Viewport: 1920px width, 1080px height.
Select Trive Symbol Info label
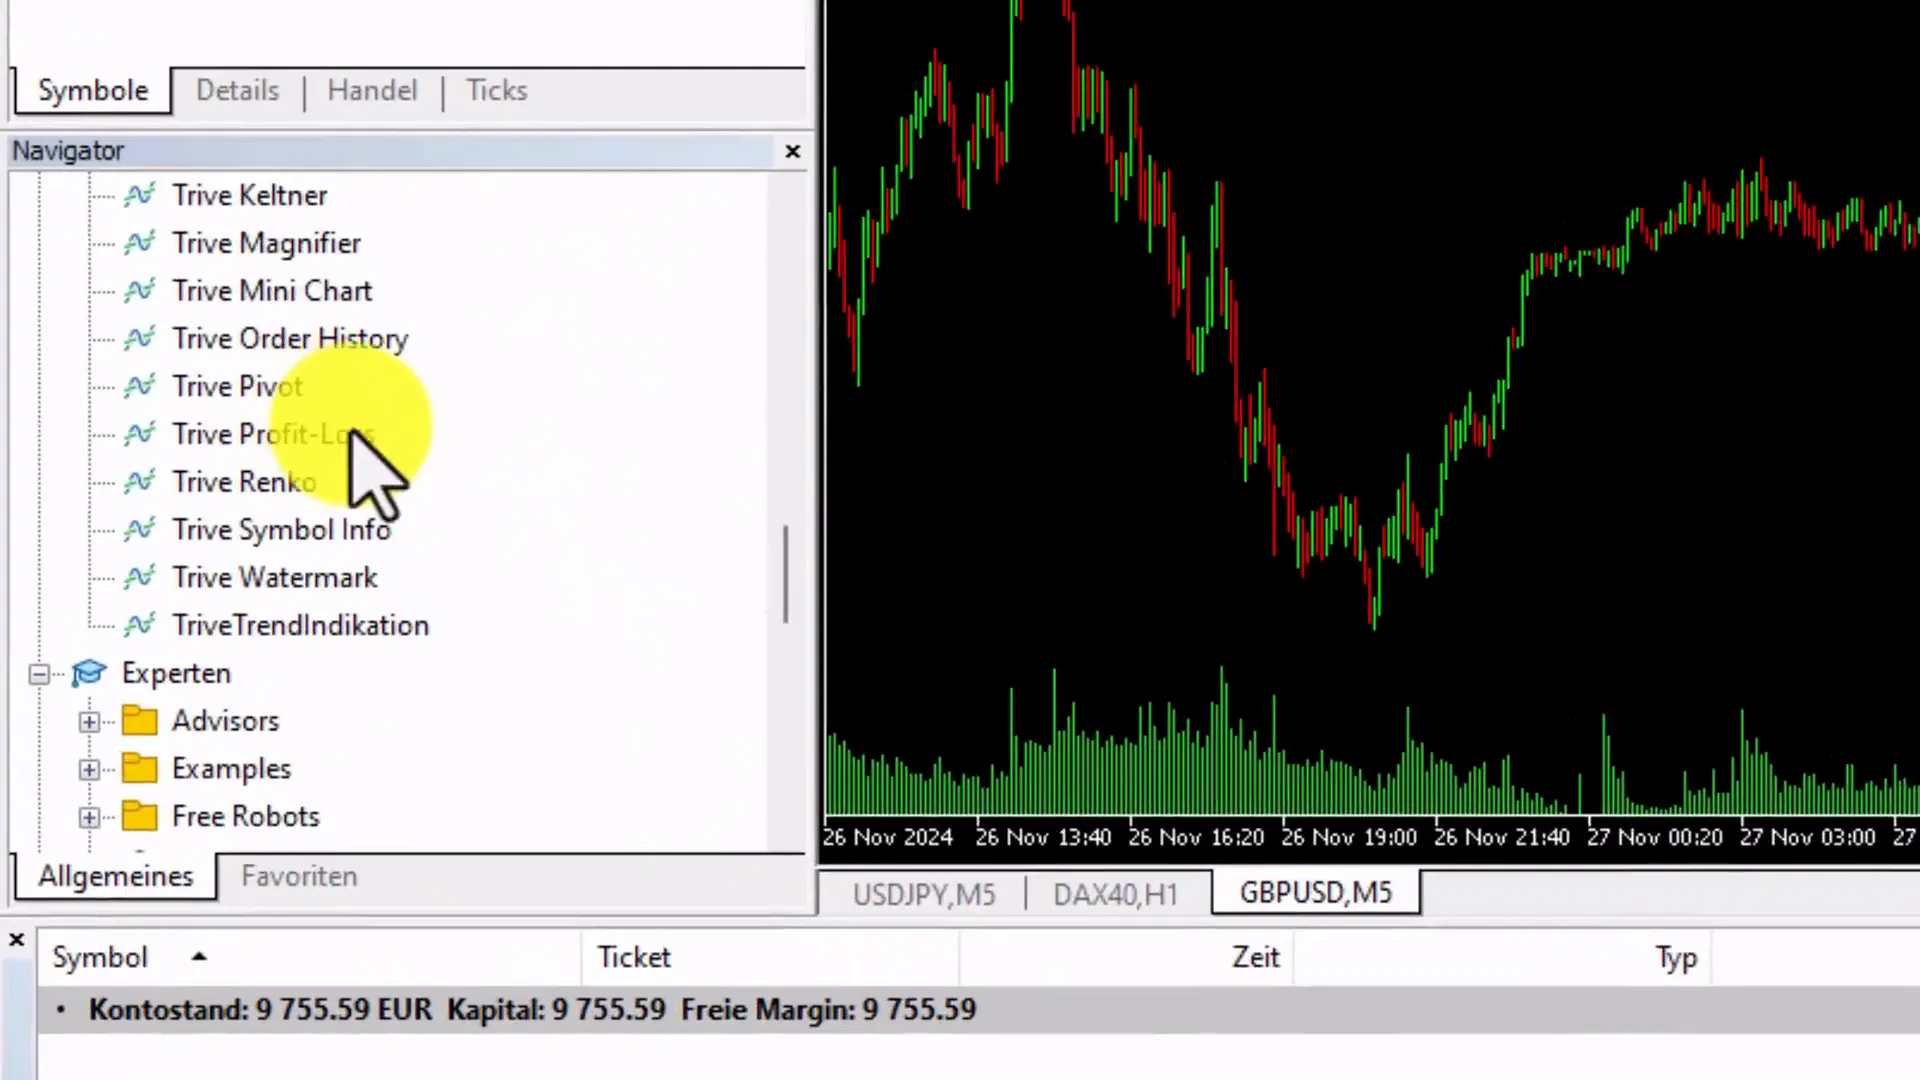point(281,529)
